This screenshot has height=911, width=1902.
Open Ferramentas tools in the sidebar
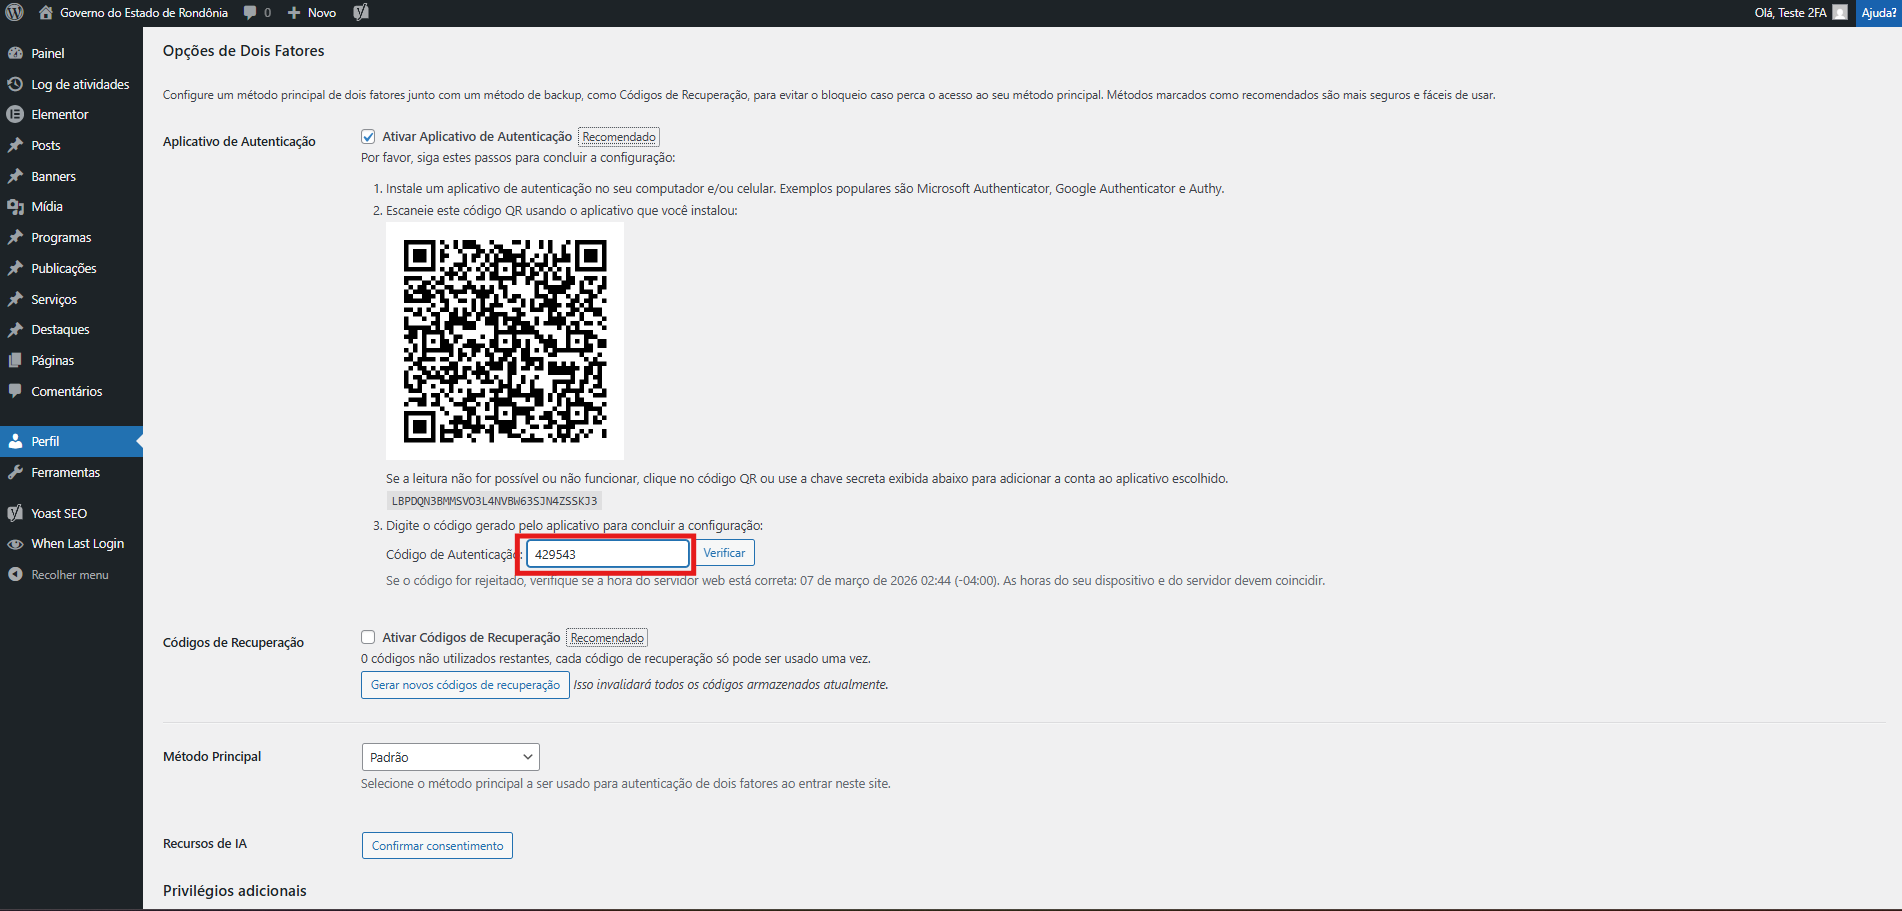[65, 473]
